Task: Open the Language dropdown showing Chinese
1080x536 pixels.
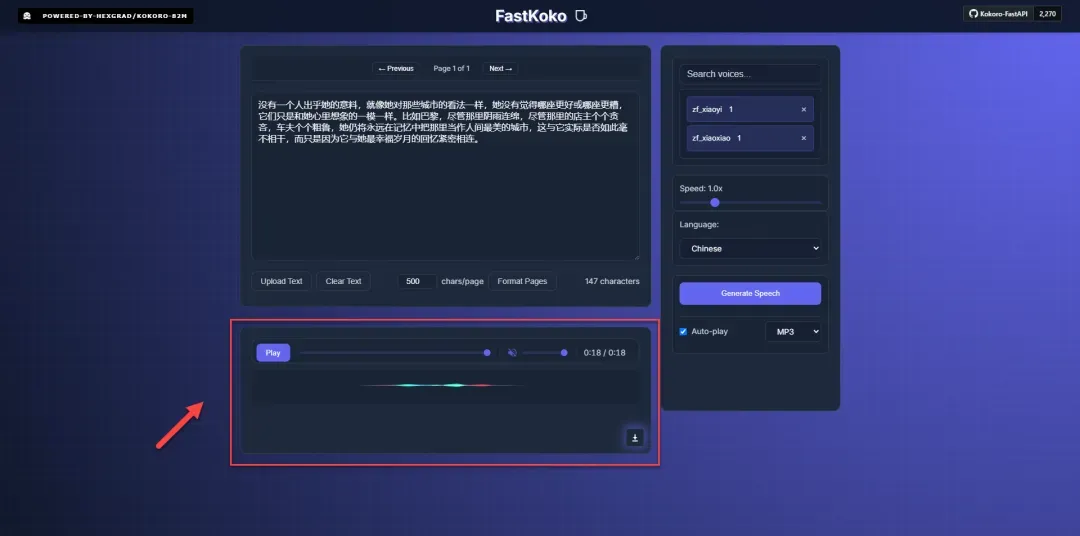Action: click(x=750, y=248)
